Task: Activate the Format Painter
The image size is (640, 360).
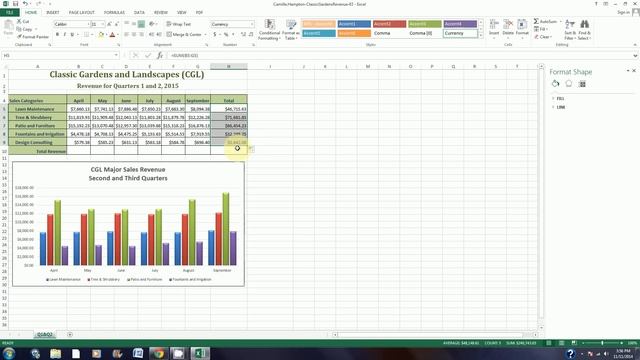Action: click(x=33, y=37)
